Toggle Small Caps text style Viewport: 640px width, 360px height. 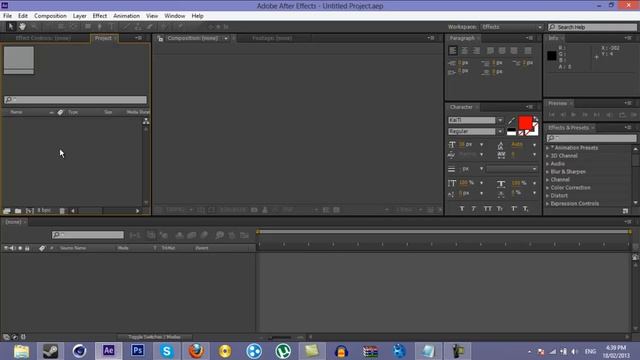click(x=500, y=209)
